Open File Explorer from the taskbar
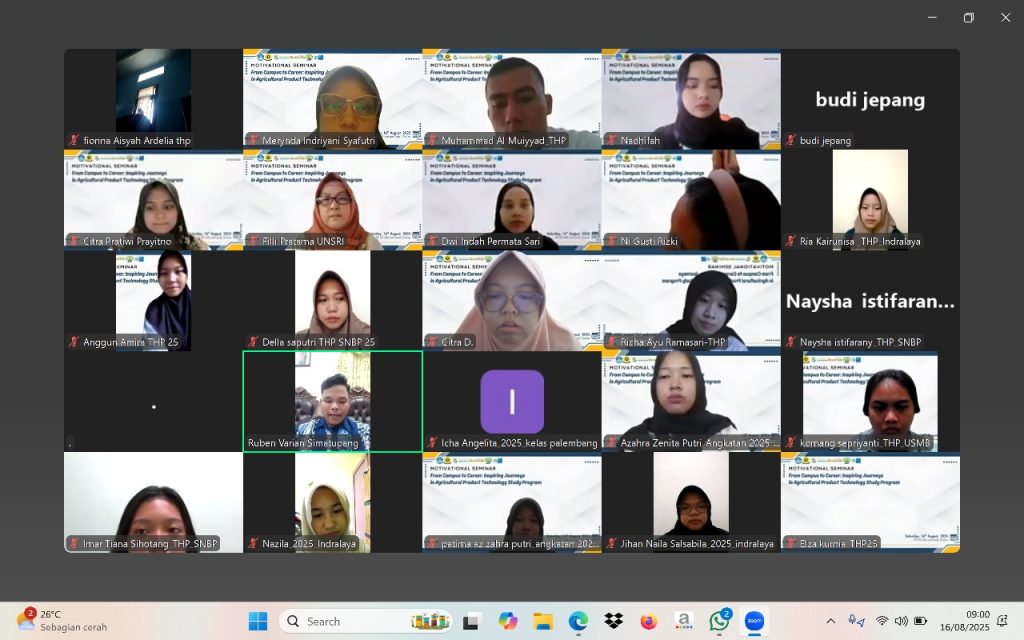 pyautogui.click(x=543, y=621)
